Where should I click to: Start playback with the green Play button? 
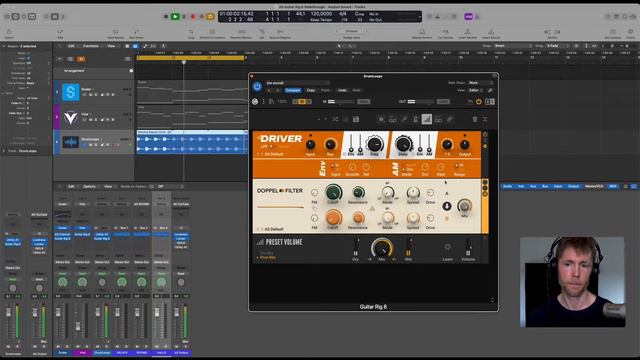(175, 17)
